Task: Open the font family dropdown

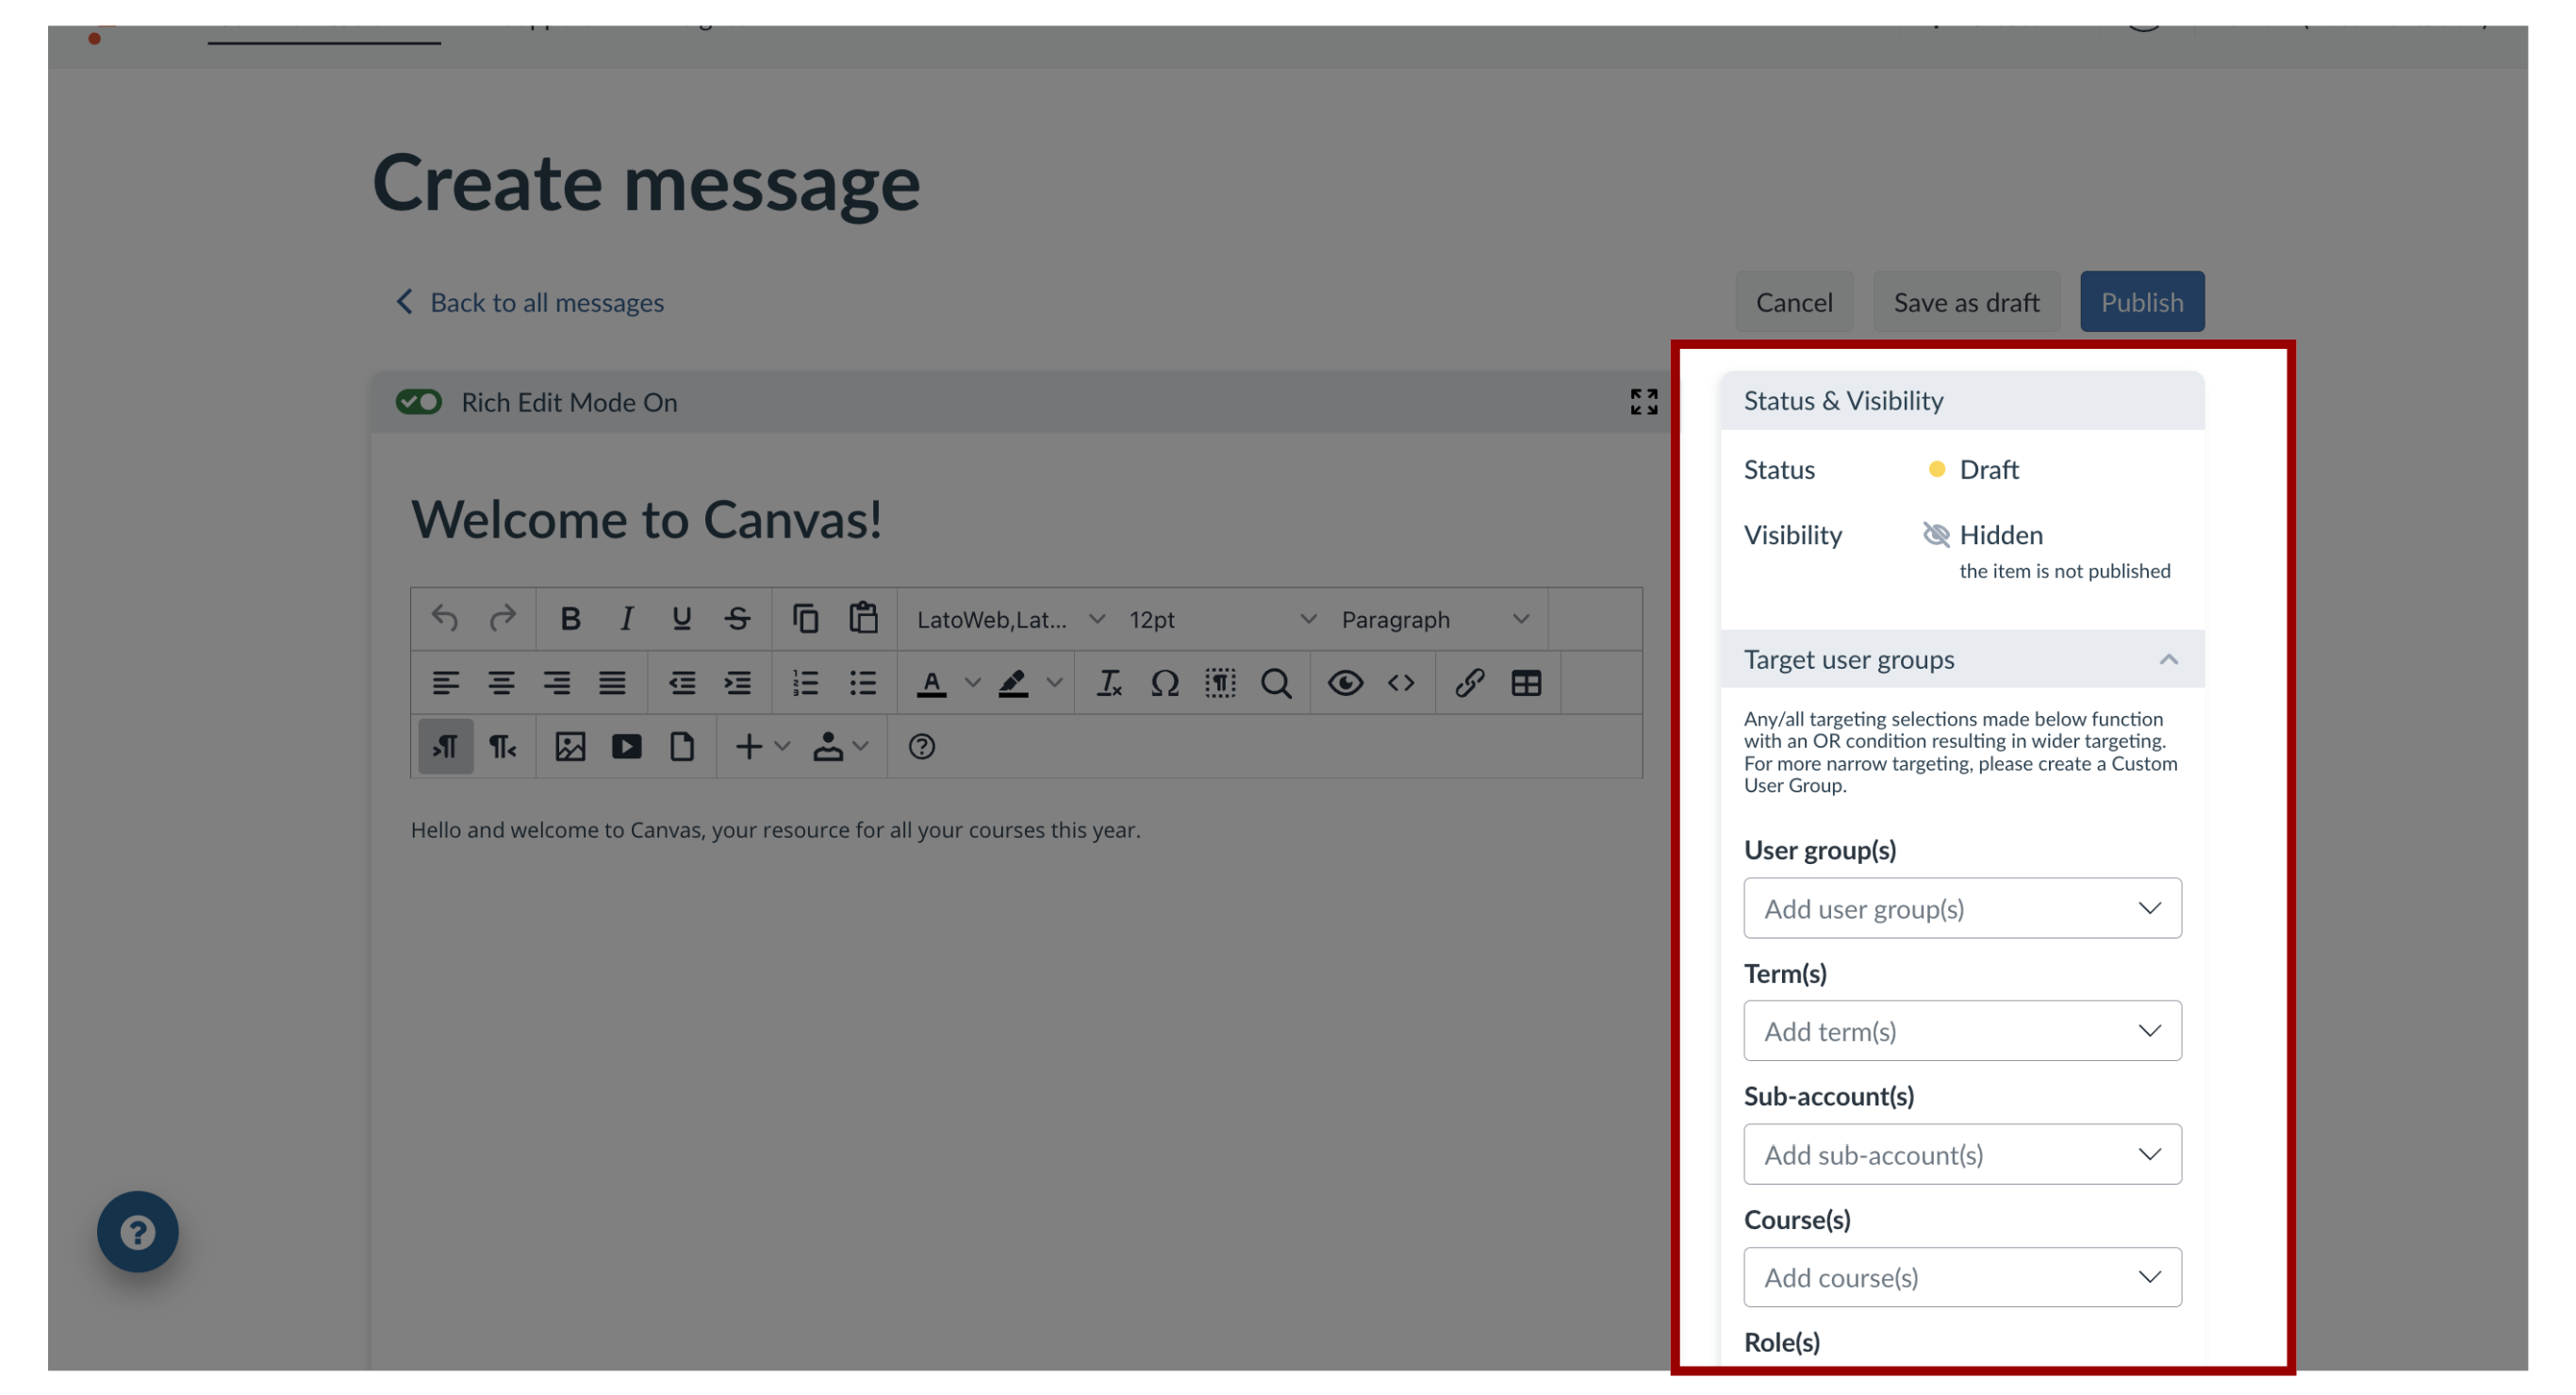Action: (x=1010, y=619)
